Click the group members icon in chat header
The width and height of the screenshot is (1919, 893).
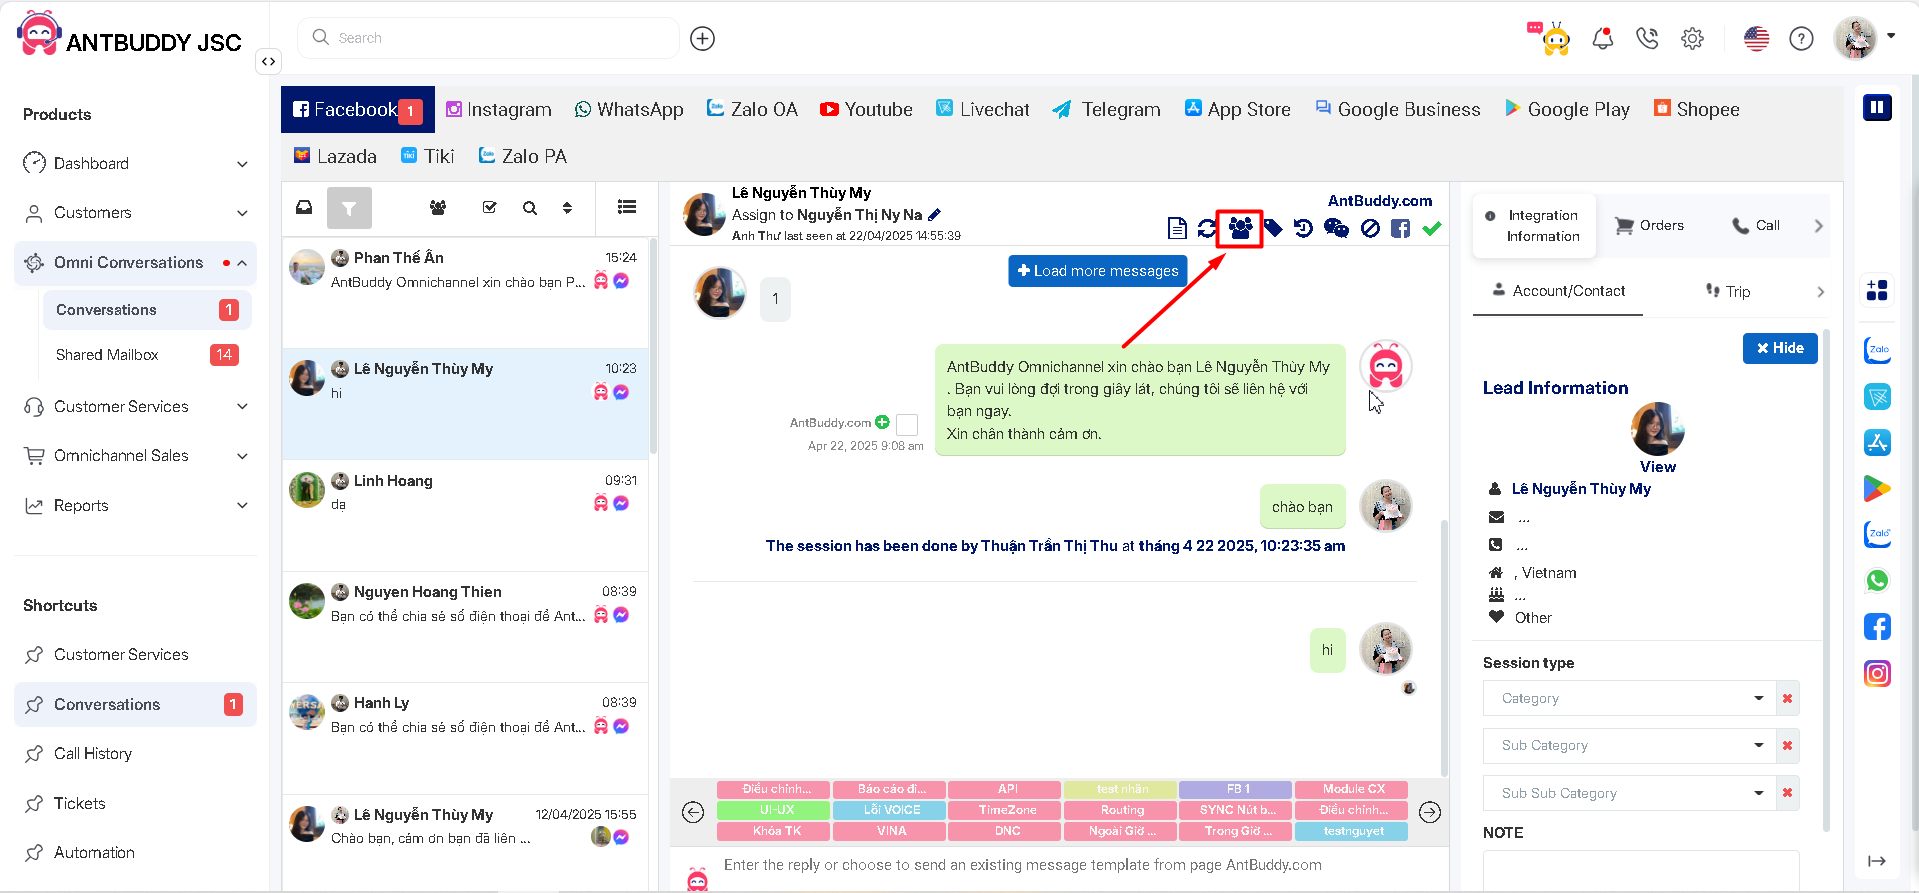click(x=1240, y=228)
